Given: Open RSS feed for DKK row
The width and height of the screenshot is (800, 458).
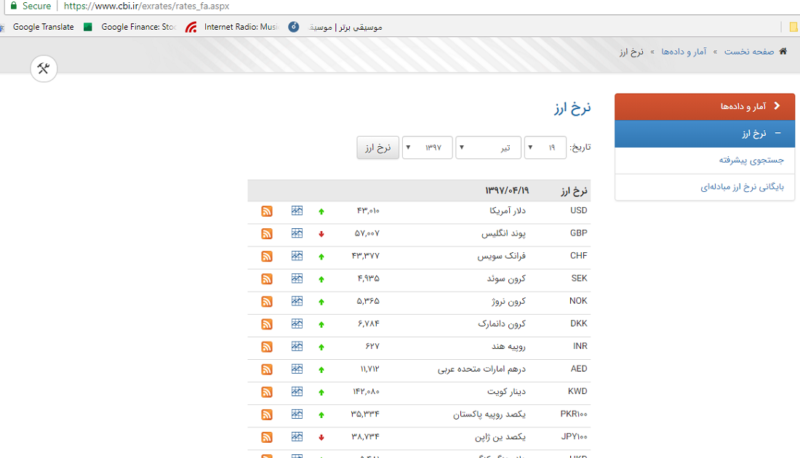Looking at the screenshot, I should 266,324.
